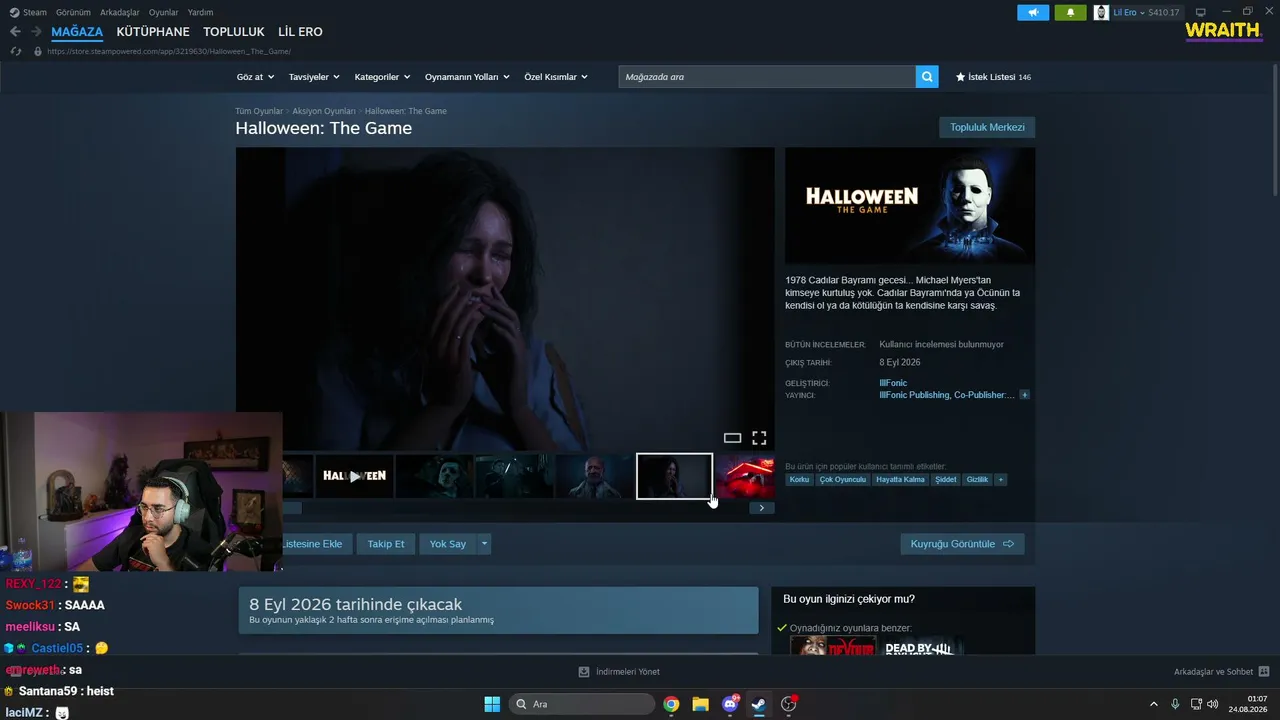This screenshot has height=720, width=1280.
Task: Reload the store page with the refresh icon
Action: [15, 51]
